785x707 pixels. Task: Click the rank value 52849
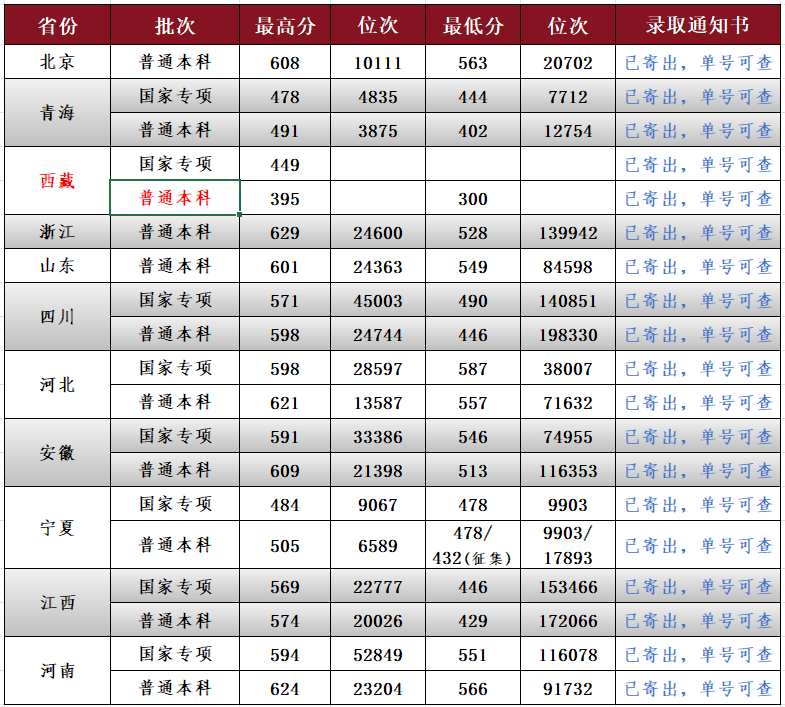pyautogui.click(x=378, y=655)
